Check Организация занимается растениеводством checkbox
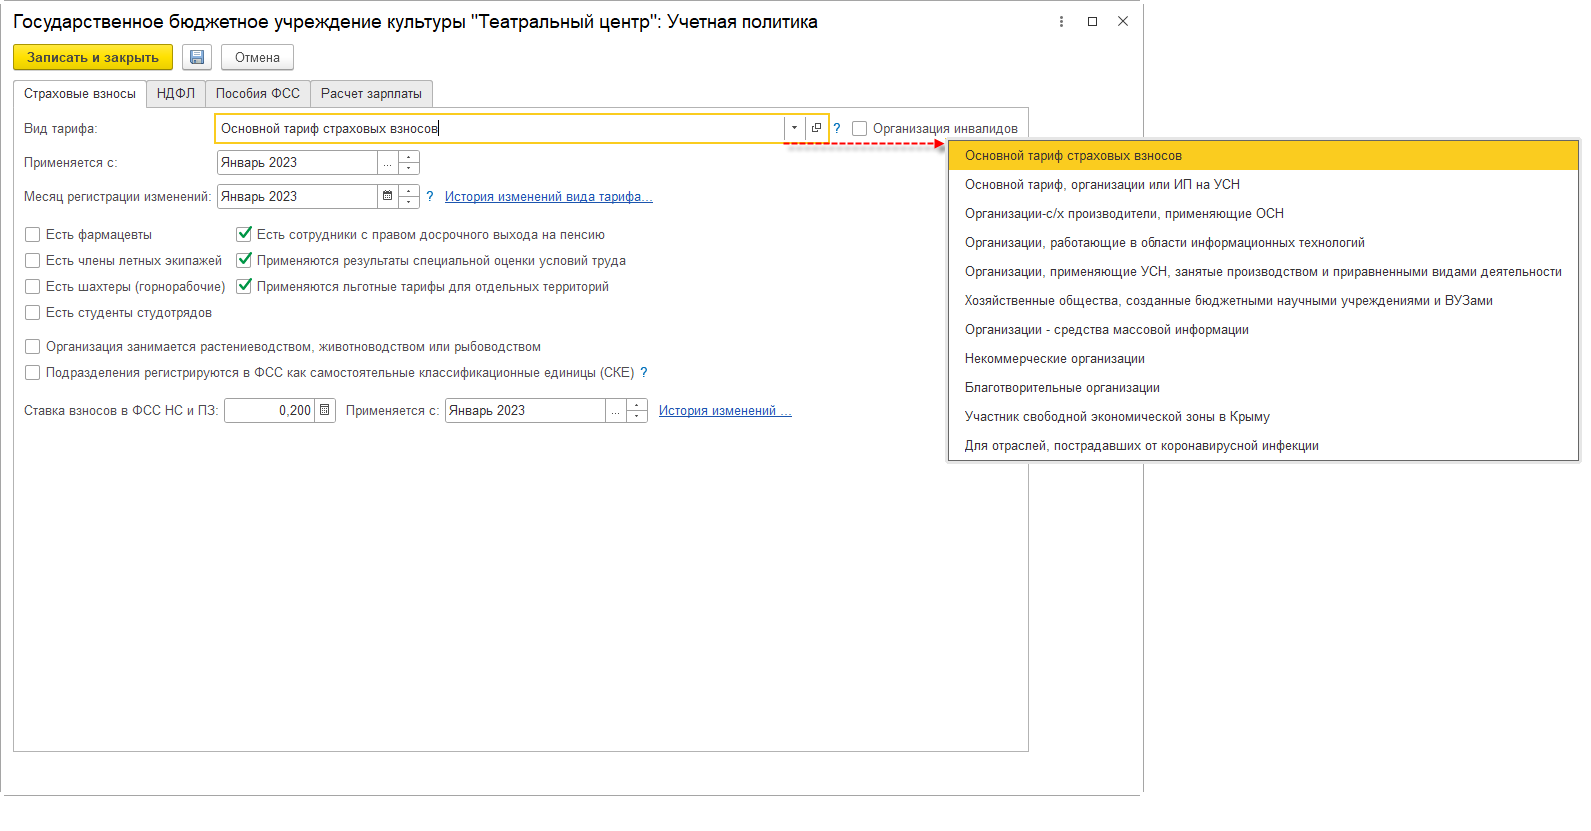1591x831 pixels. (x=33, y=346)
